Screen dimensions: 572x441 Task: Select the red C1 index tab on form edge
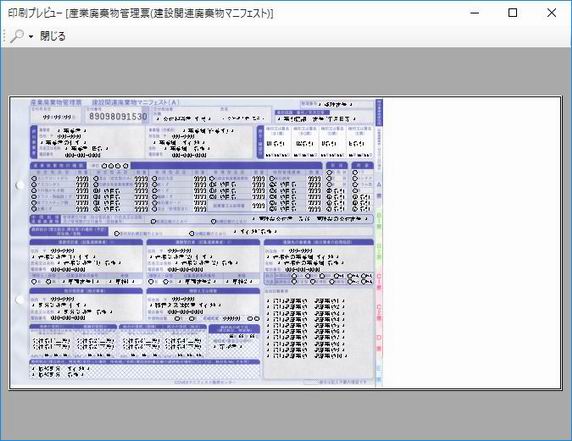pyautogui.click(x=379, y=282)
